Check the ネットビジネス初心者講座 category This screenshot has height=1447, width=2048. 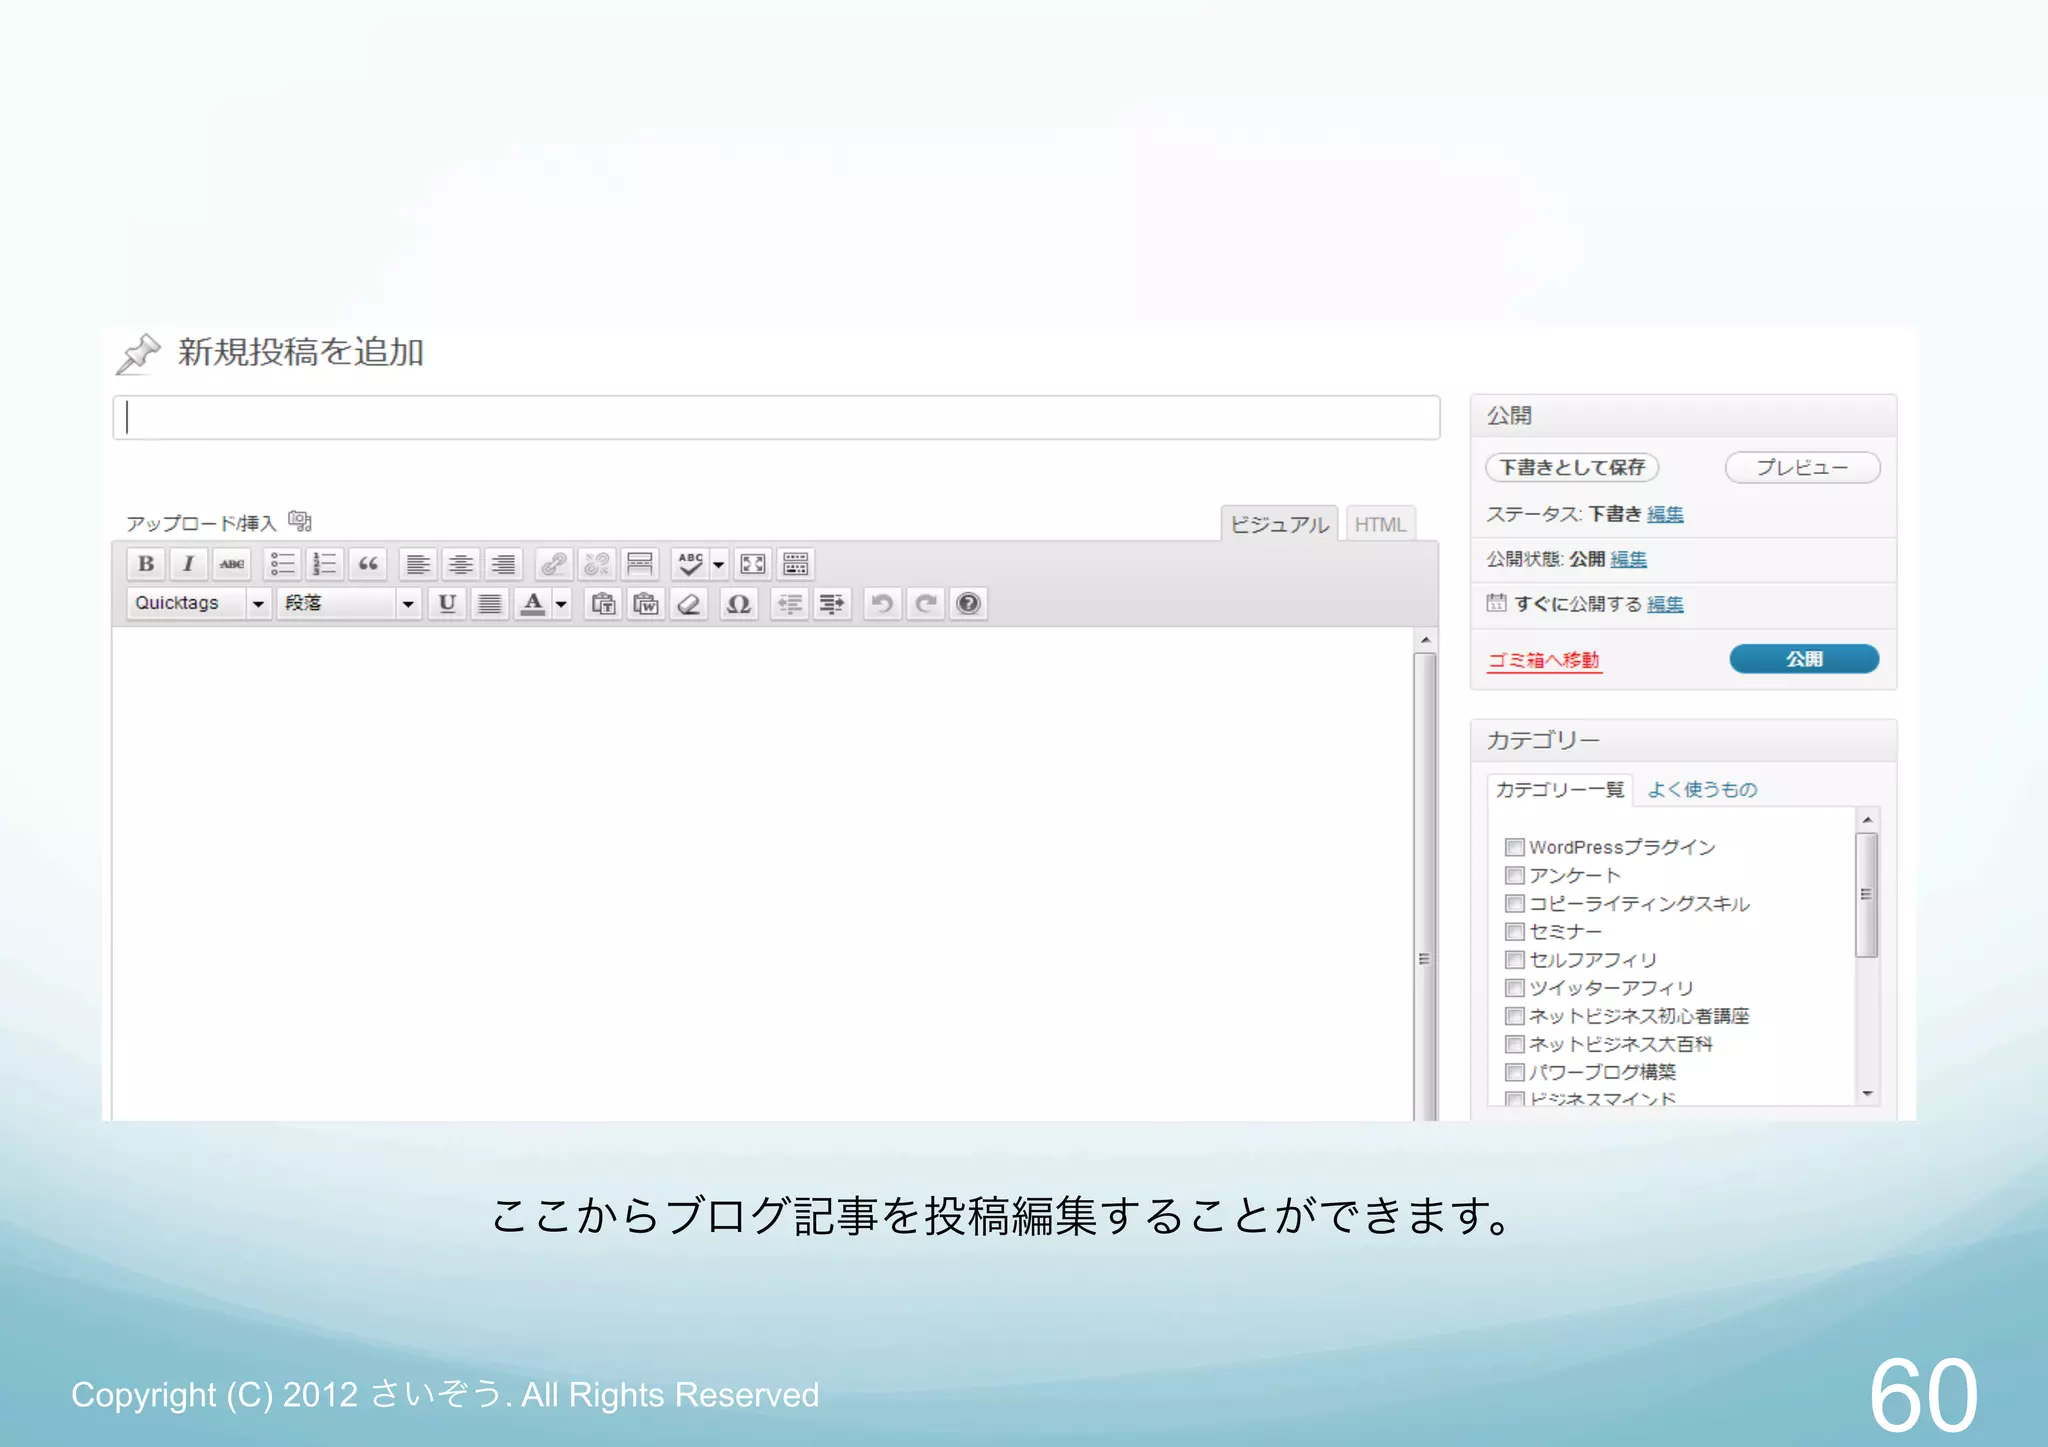(1515, 1016)
